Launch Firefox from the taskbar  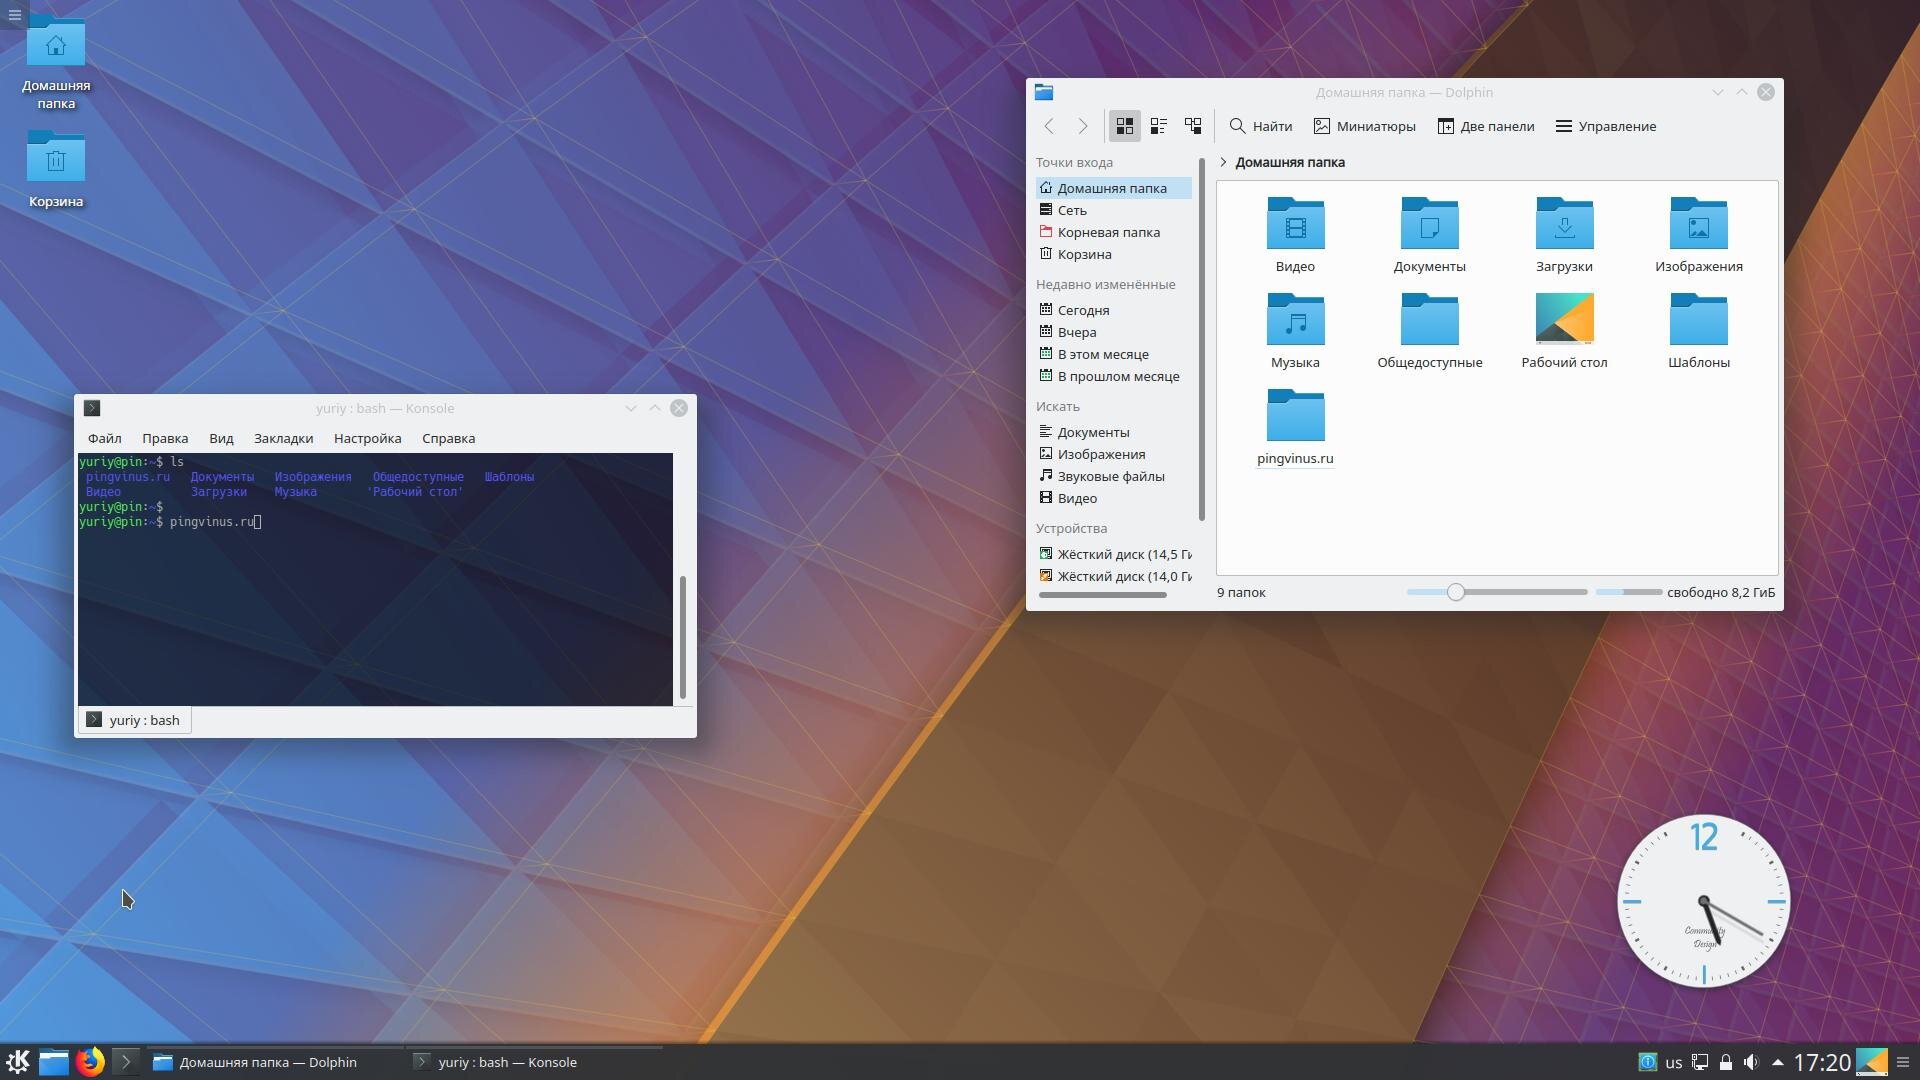(x=90, y=1061)
